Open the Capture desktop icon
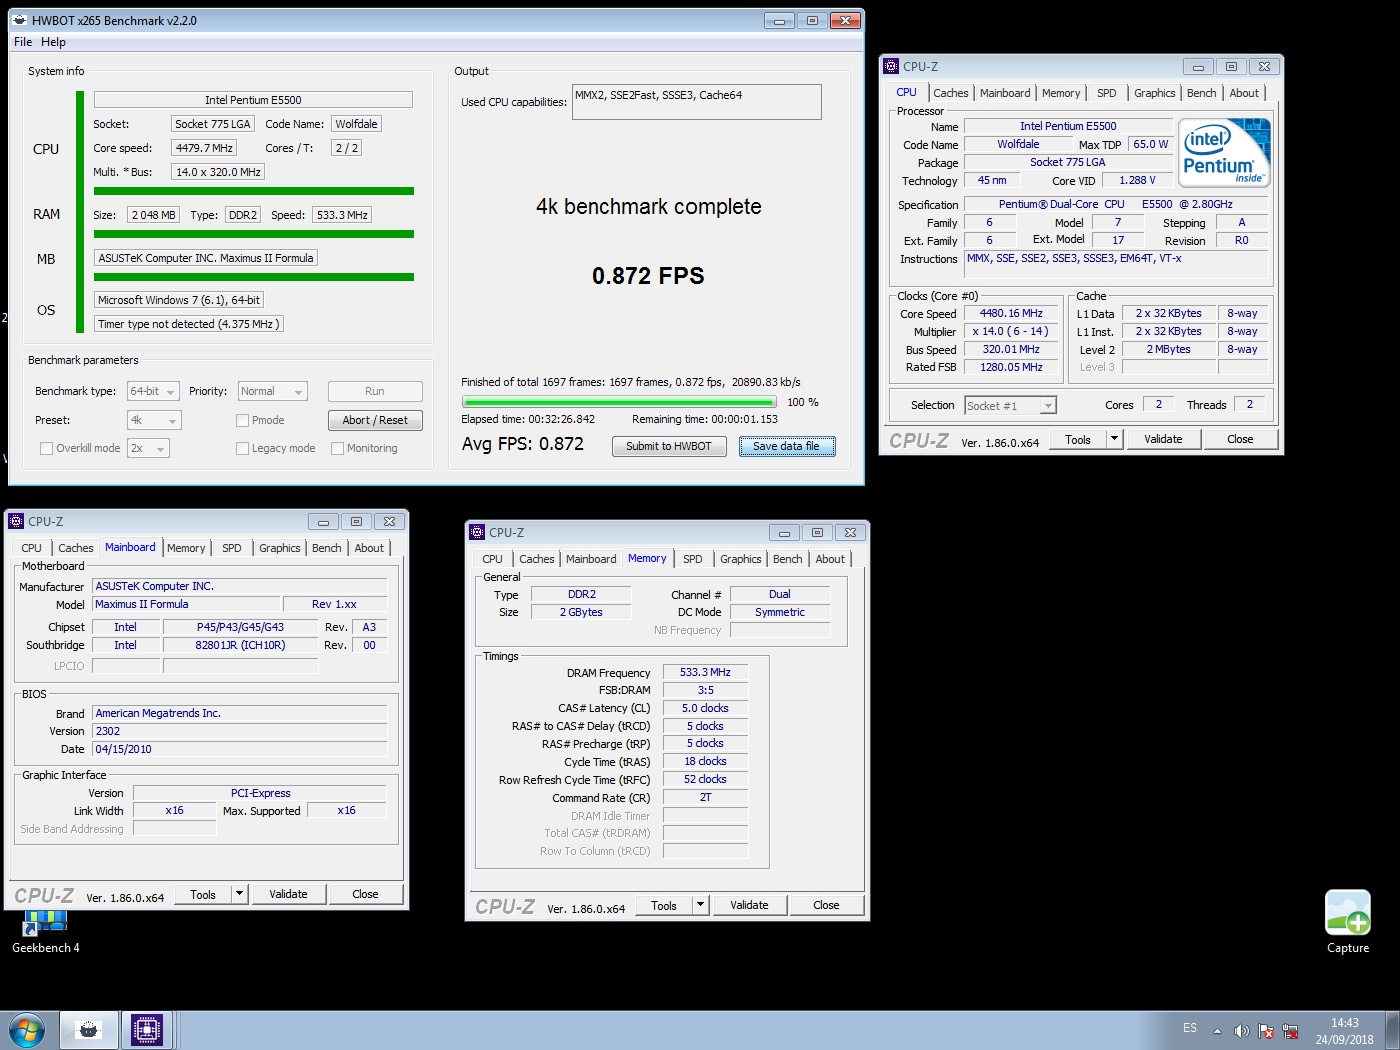The height and width of the screenshot is (1050, 1400). pyautogui.click(x=1348, y=922)
